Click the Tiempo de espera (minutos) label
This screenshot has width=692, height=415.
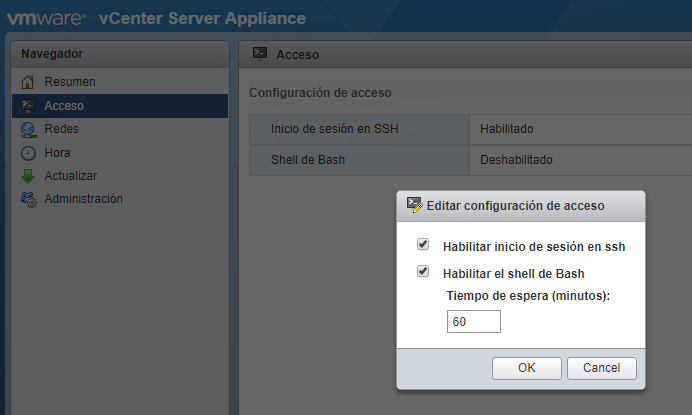[528, 296]
